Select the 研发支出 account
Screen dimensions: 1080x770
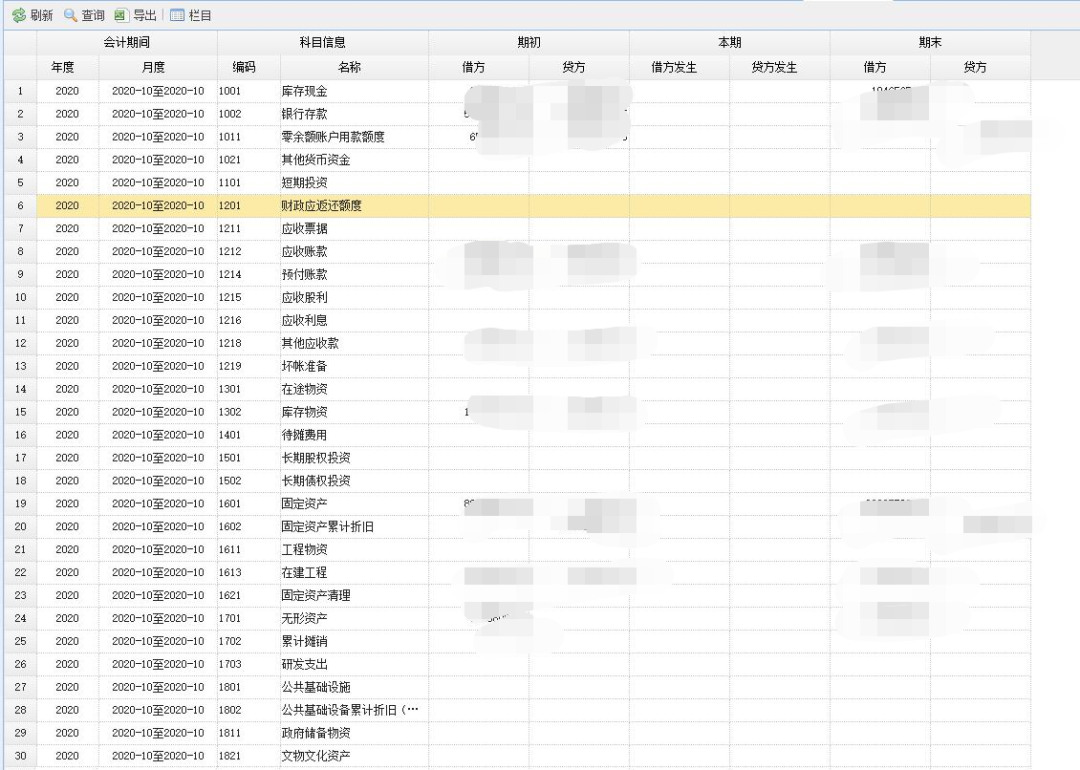(x=304, y=664)
